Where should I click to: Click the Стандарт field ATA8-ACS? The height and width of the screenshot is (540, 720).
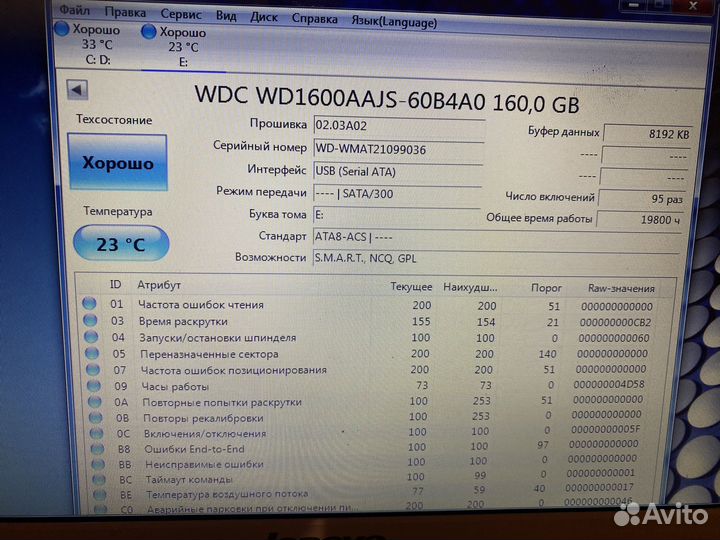pyautogui.click(x=496, y=238)
